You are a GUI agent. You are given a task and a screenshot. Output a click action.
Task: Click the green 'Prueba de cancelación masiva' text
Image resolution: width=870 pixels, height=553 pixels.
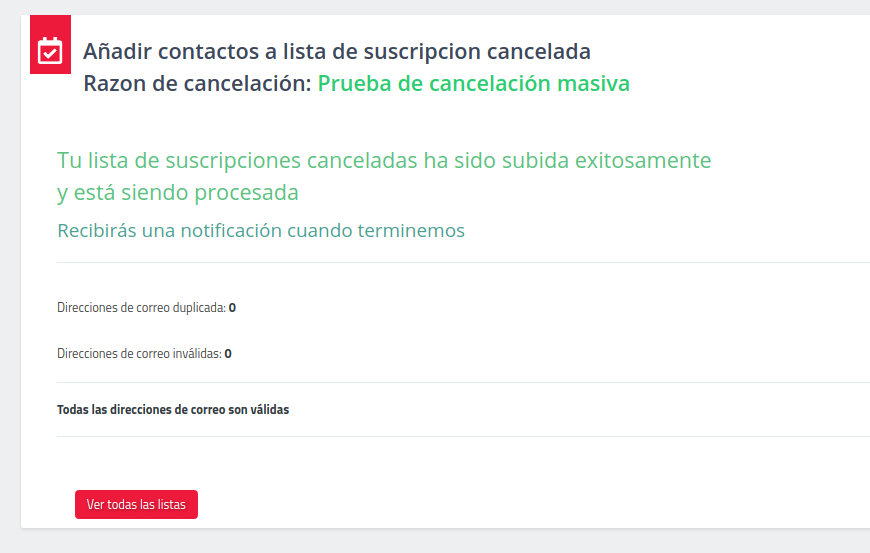(x=473, y=84)
